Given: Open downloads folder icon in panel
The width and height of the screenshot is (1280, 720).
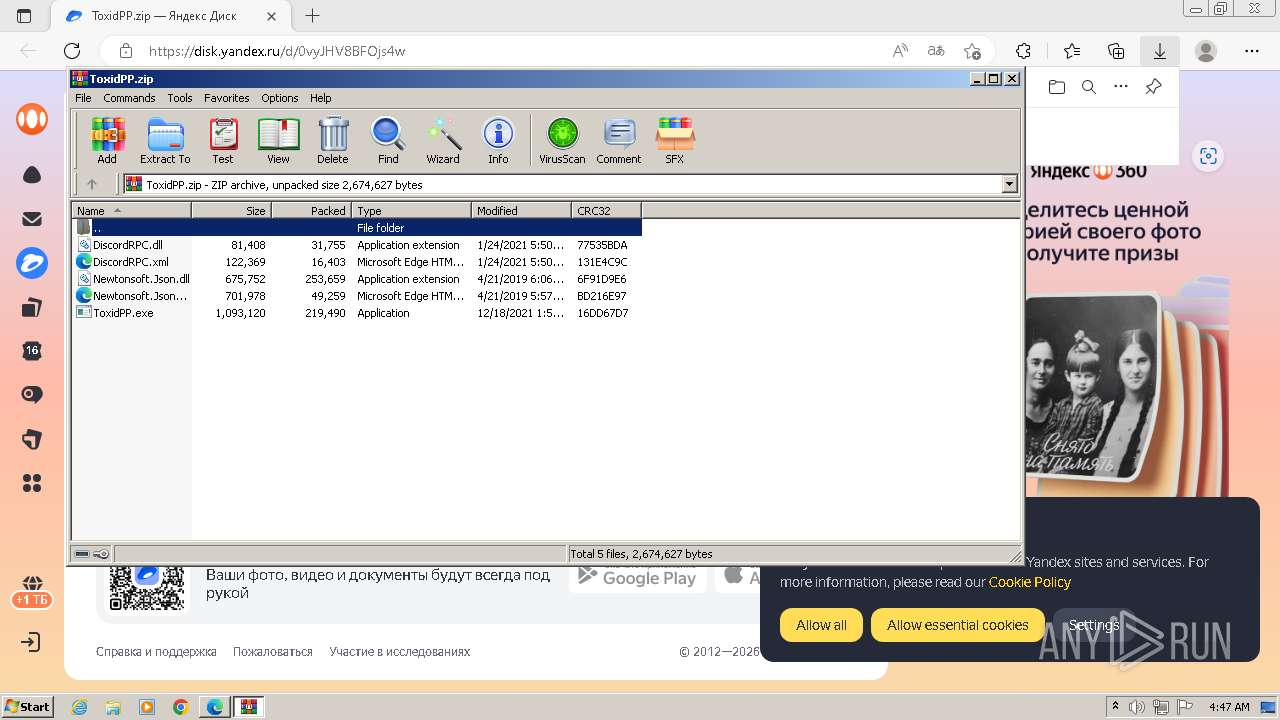Looking at the screenshot, I should [x=1057, y=87].
